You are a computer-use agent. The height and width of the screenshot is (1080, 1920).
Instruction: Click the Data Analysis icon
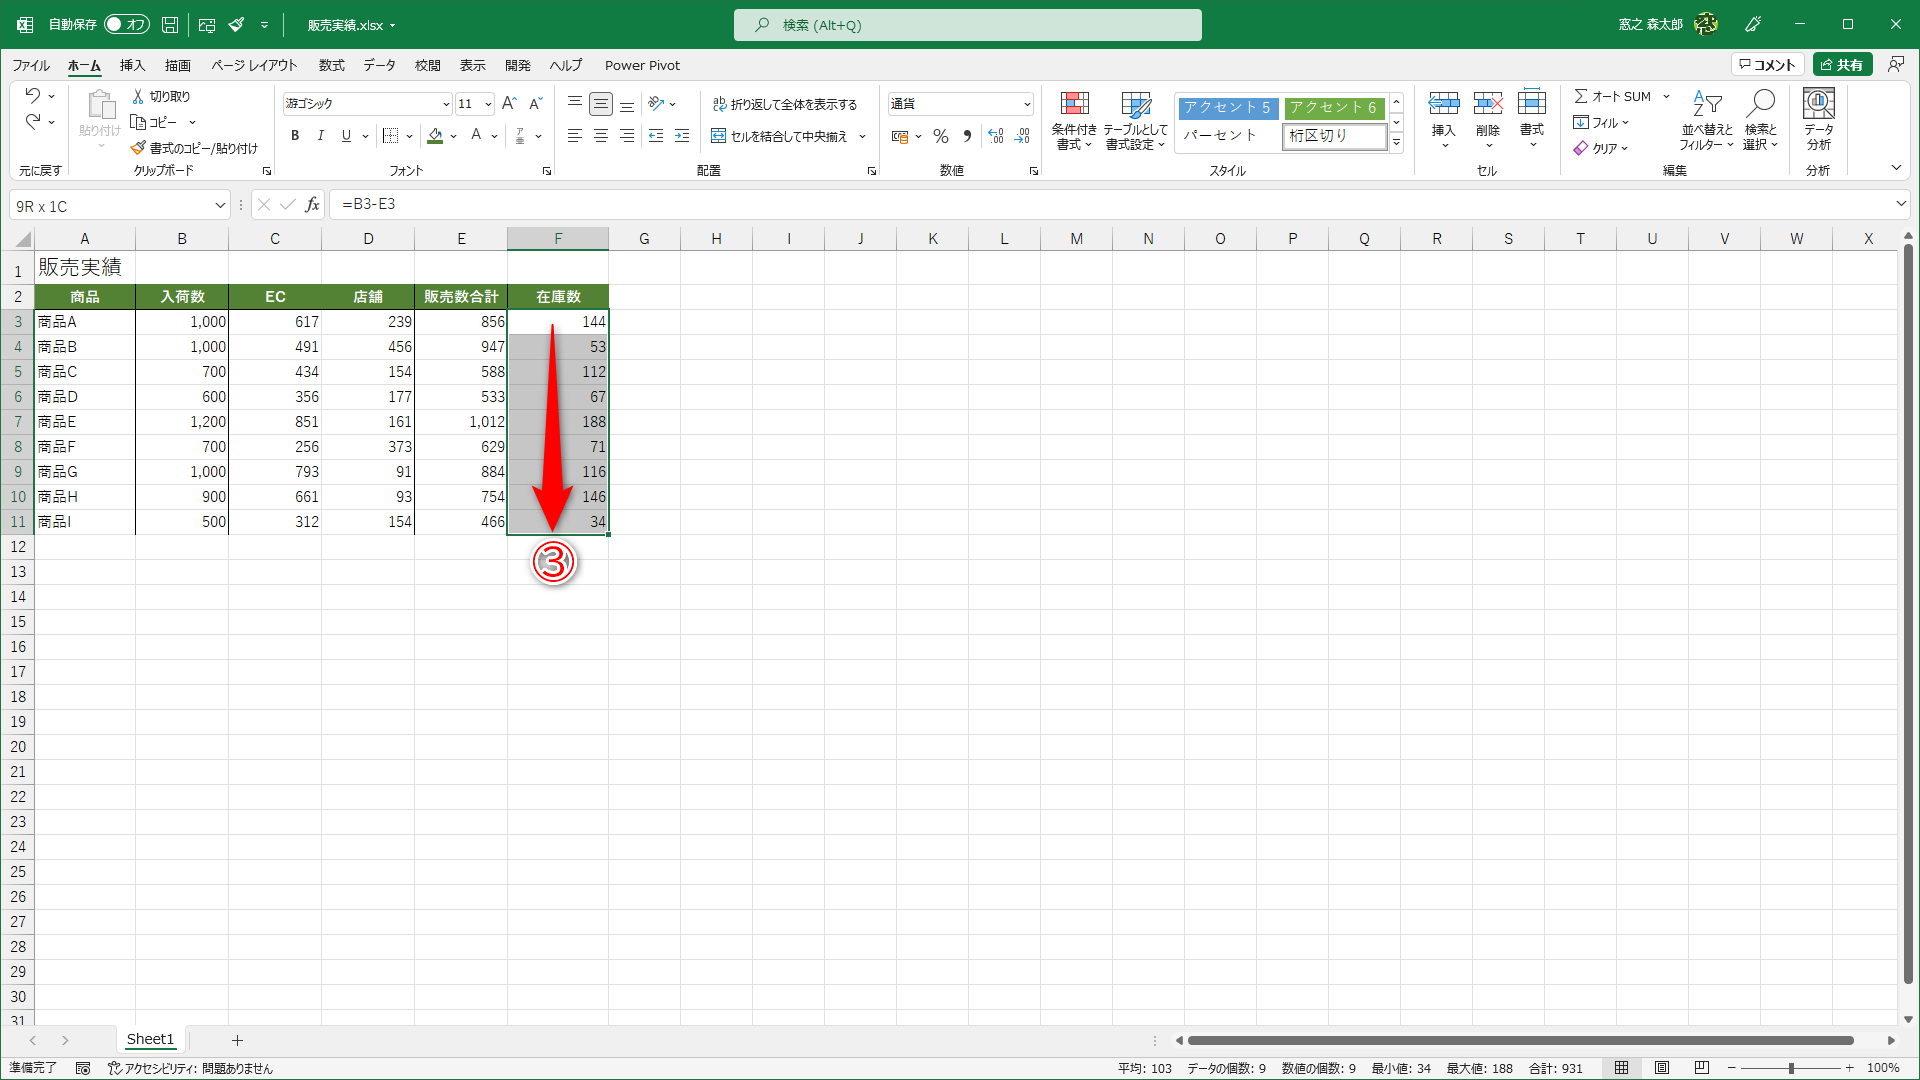pyautogui.click(x=1818, y=104)
